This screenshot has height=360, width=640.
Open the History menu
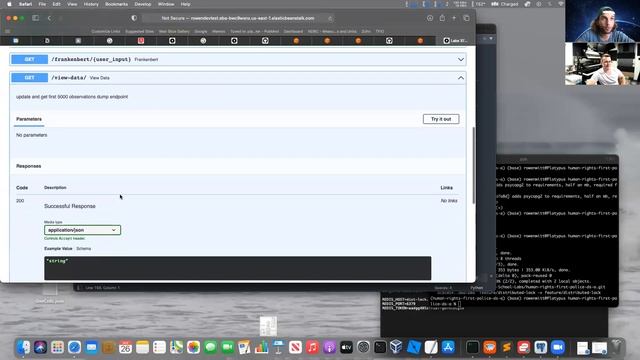point(91,4)
